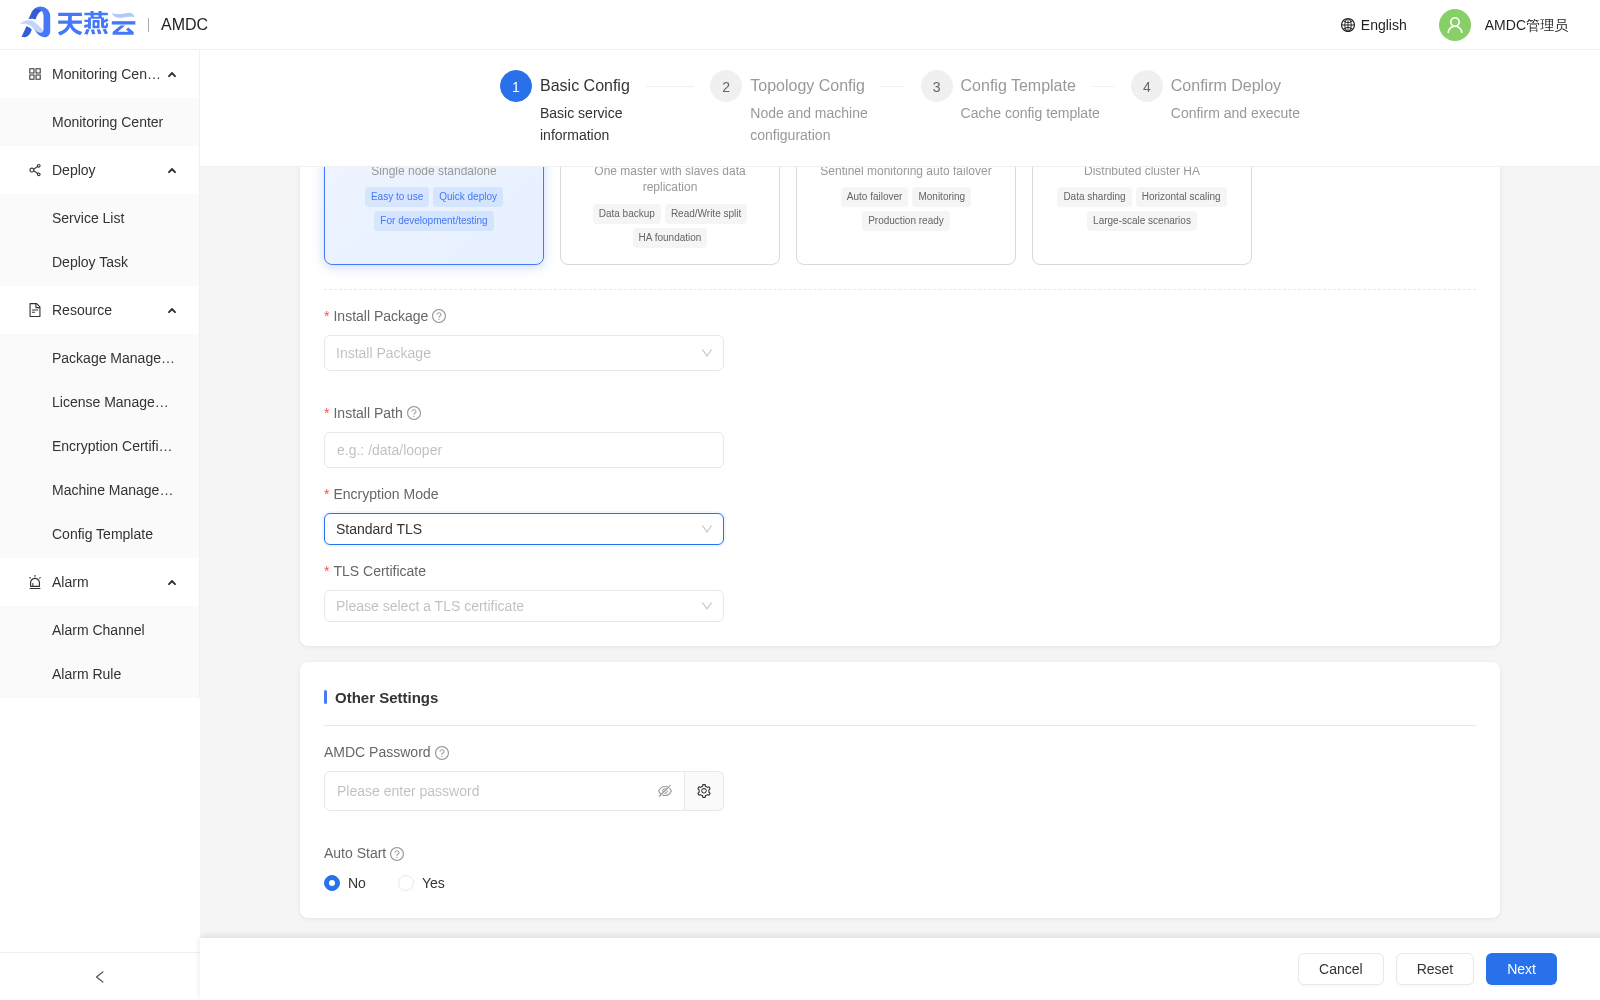Click the Deploy share-node icon
This screenshot has height=1000, width=1600.
click(35, 170)
